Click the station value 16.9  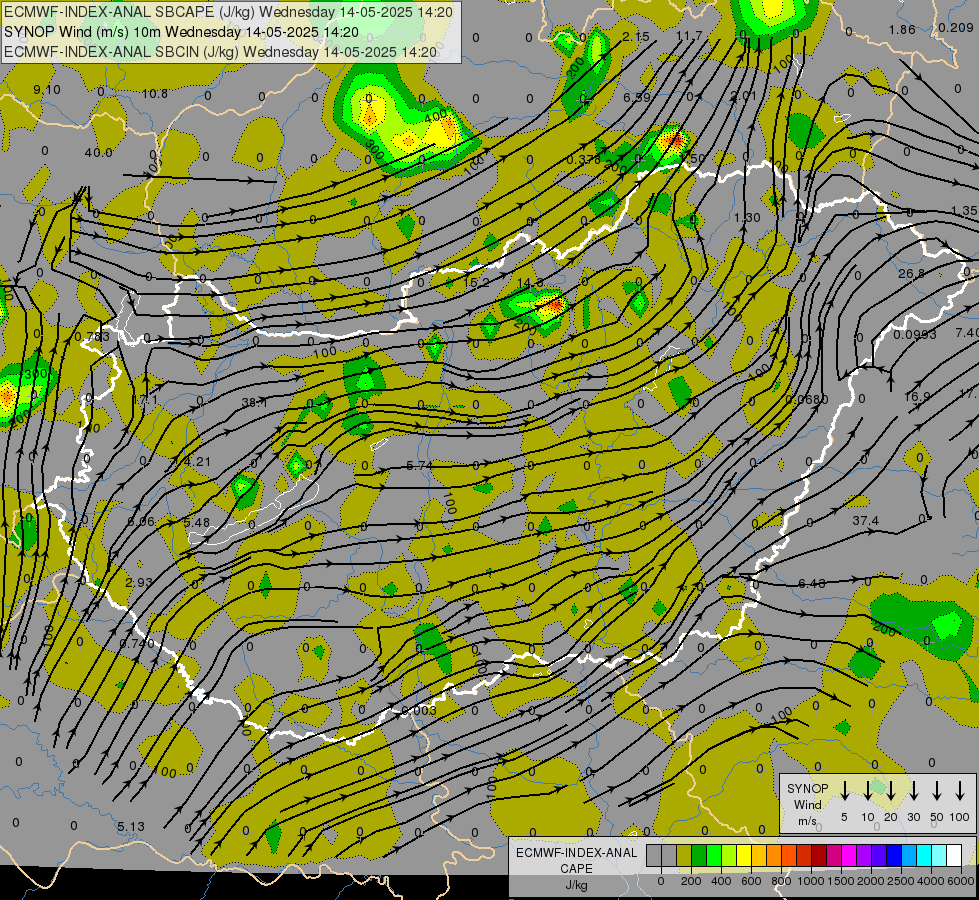pyautogui.click(x=918, y=397)
